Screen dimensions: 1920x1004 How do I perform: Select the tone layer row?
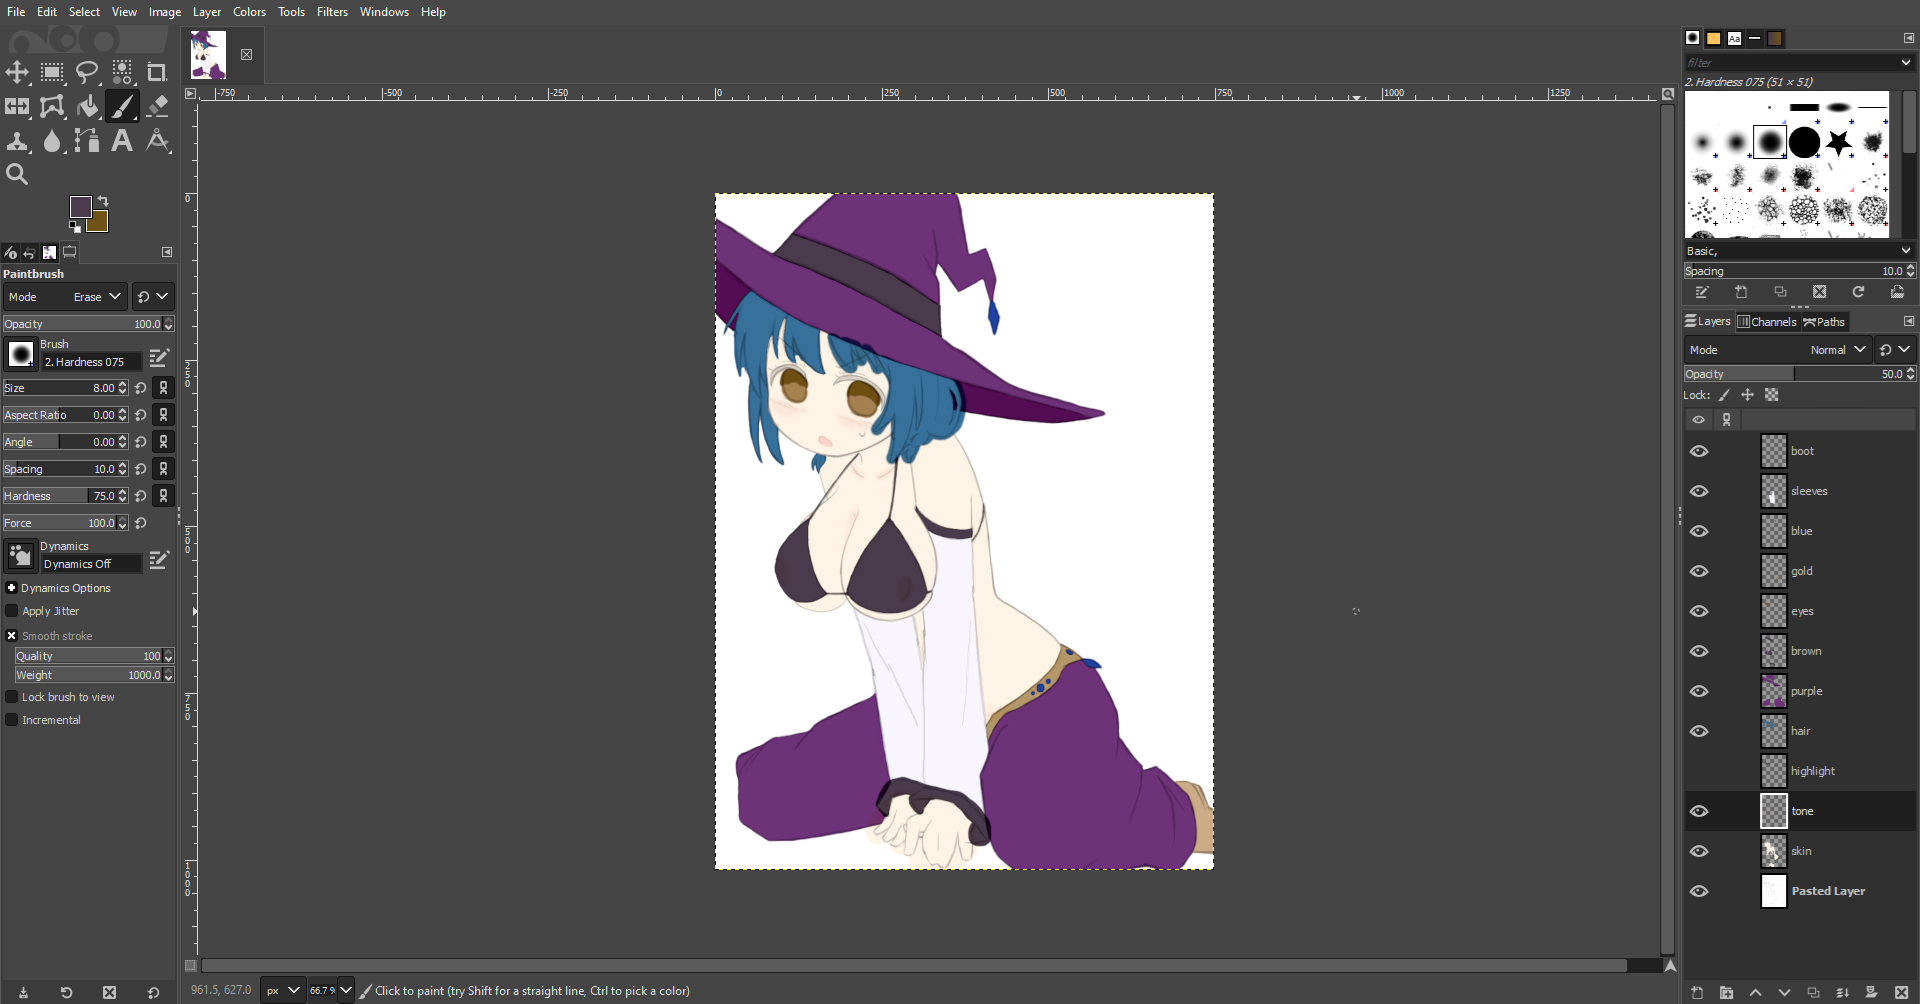click(1800, 811)
